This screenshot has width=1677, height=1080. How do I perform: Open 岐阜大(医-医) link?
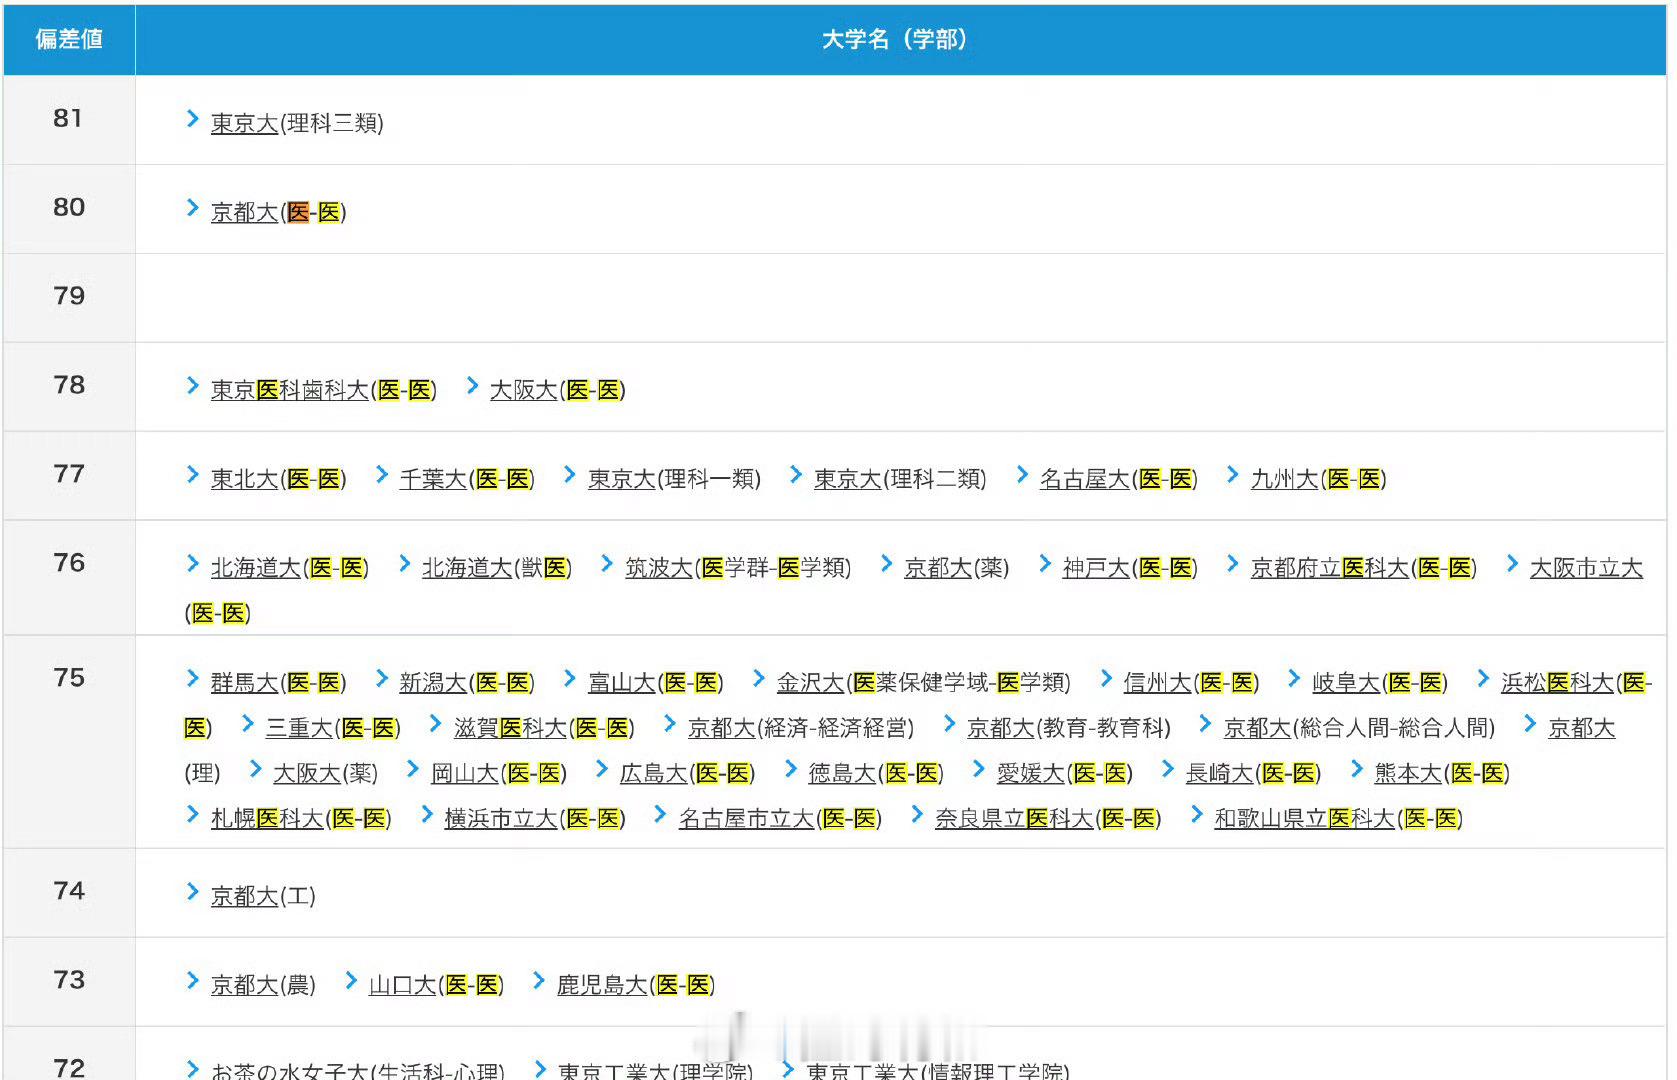click(1380, 683)
